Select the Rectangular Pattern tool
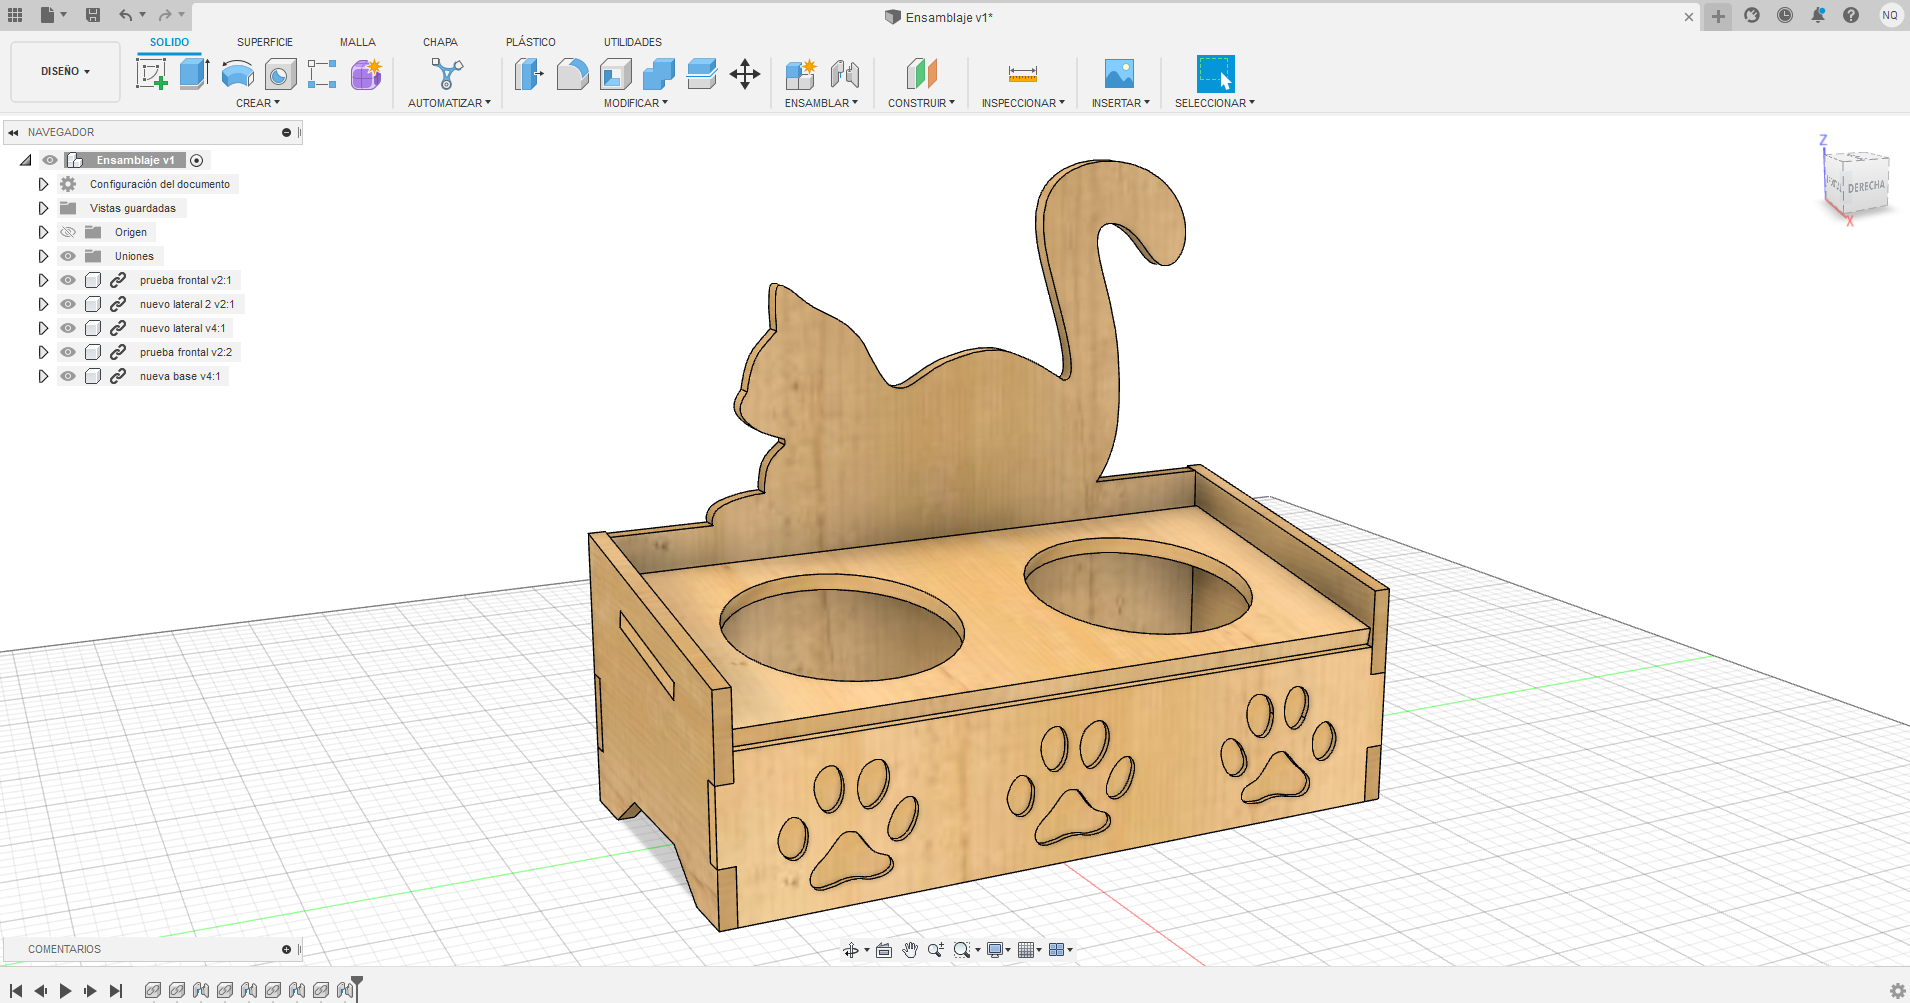The height and width of the screenshot is (1003, 1910). (x=322, y=74)
